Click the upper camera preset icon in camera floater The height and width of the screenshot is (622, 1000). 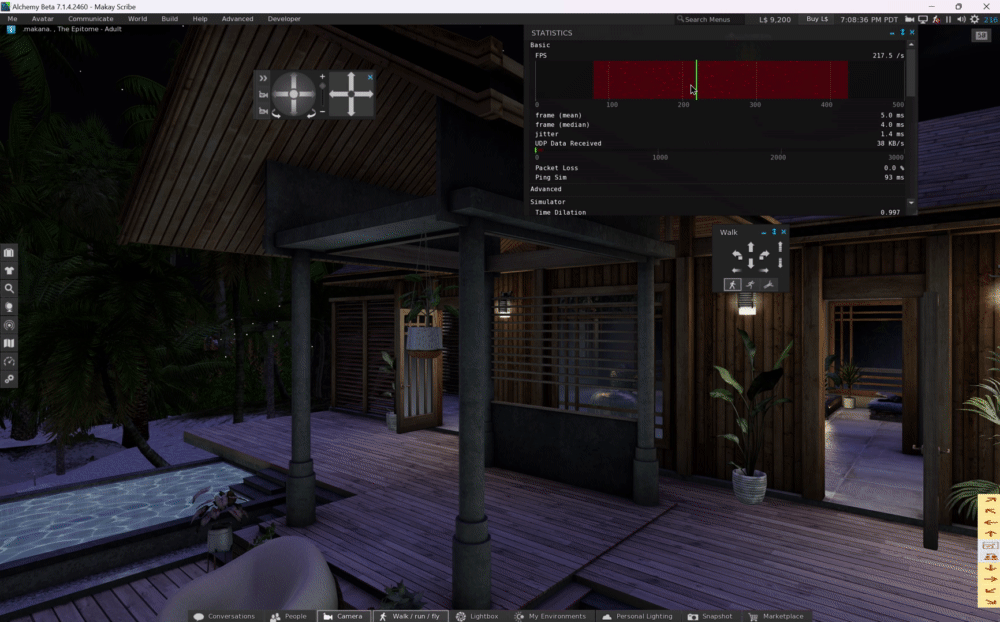coord(263,94)
